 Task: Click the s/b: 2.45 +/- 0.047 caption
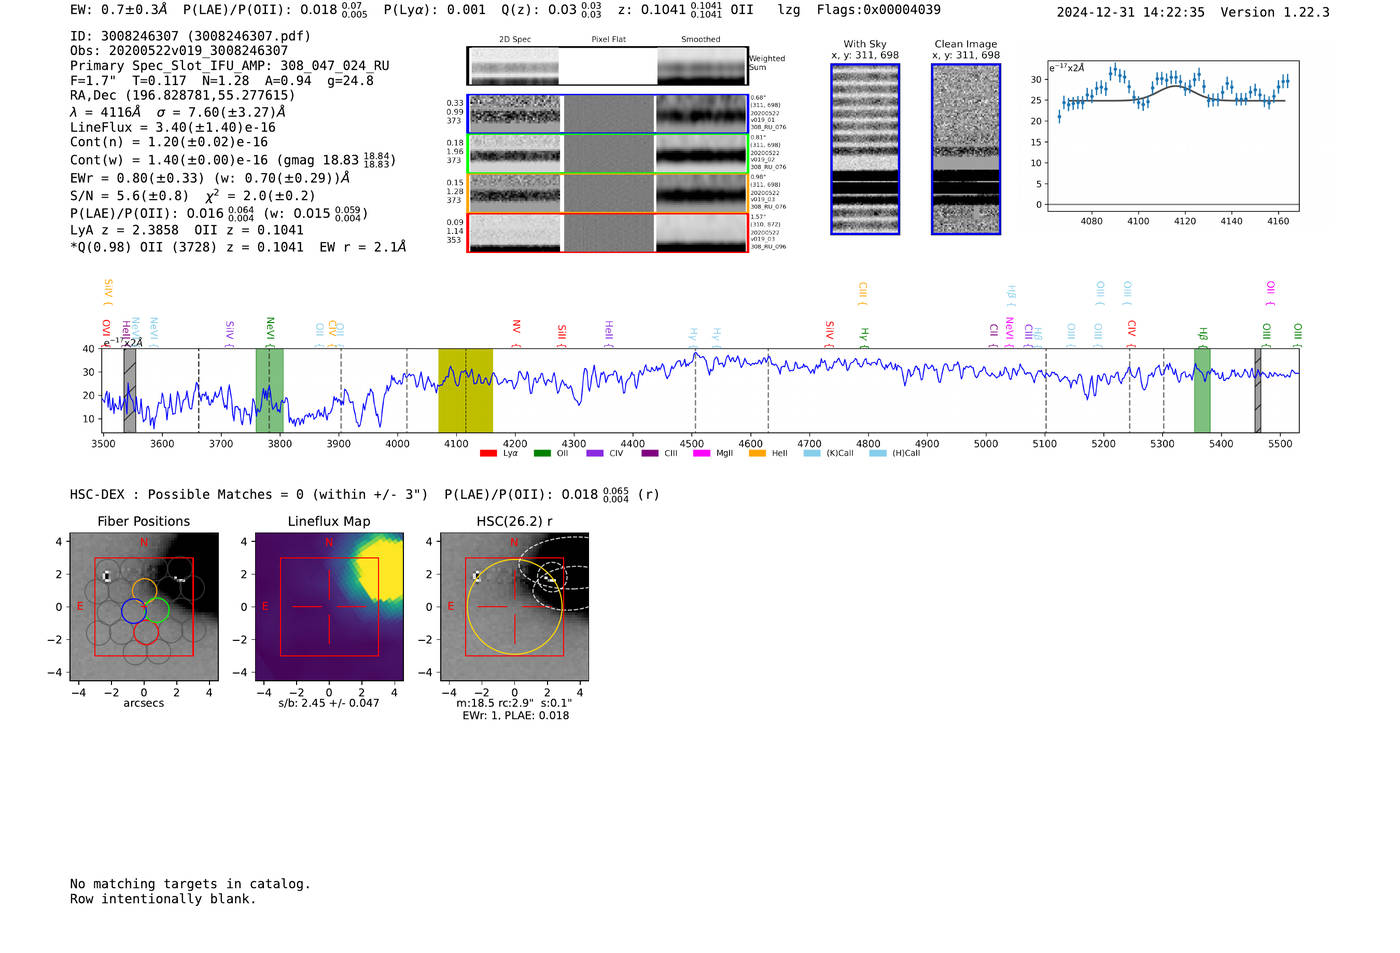click(x=329, y=703)
